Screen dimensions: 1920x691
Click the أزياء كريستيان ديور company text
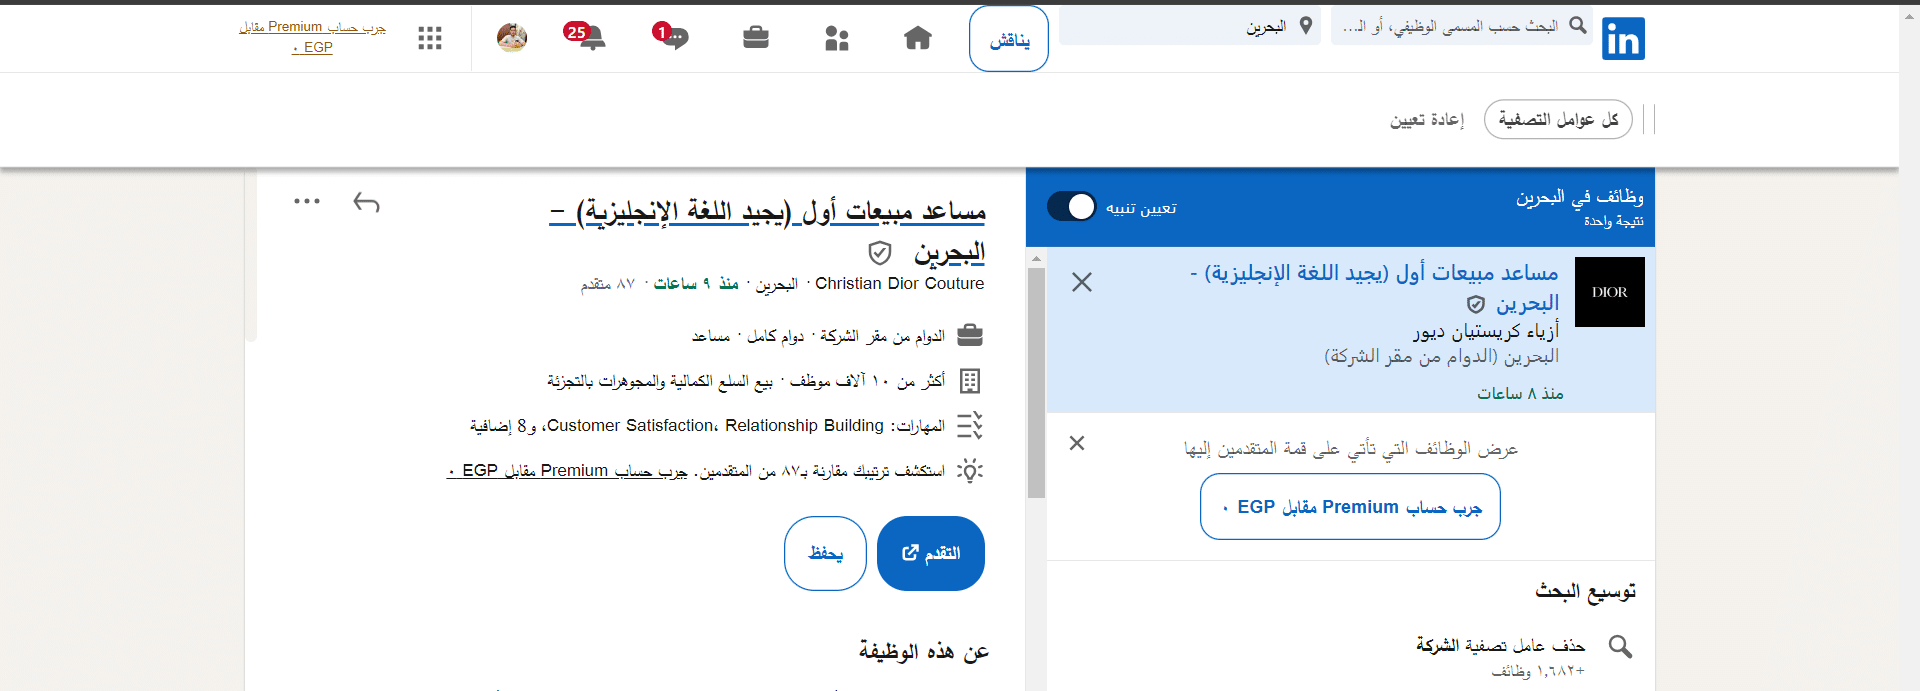[x=1486, y=331]
